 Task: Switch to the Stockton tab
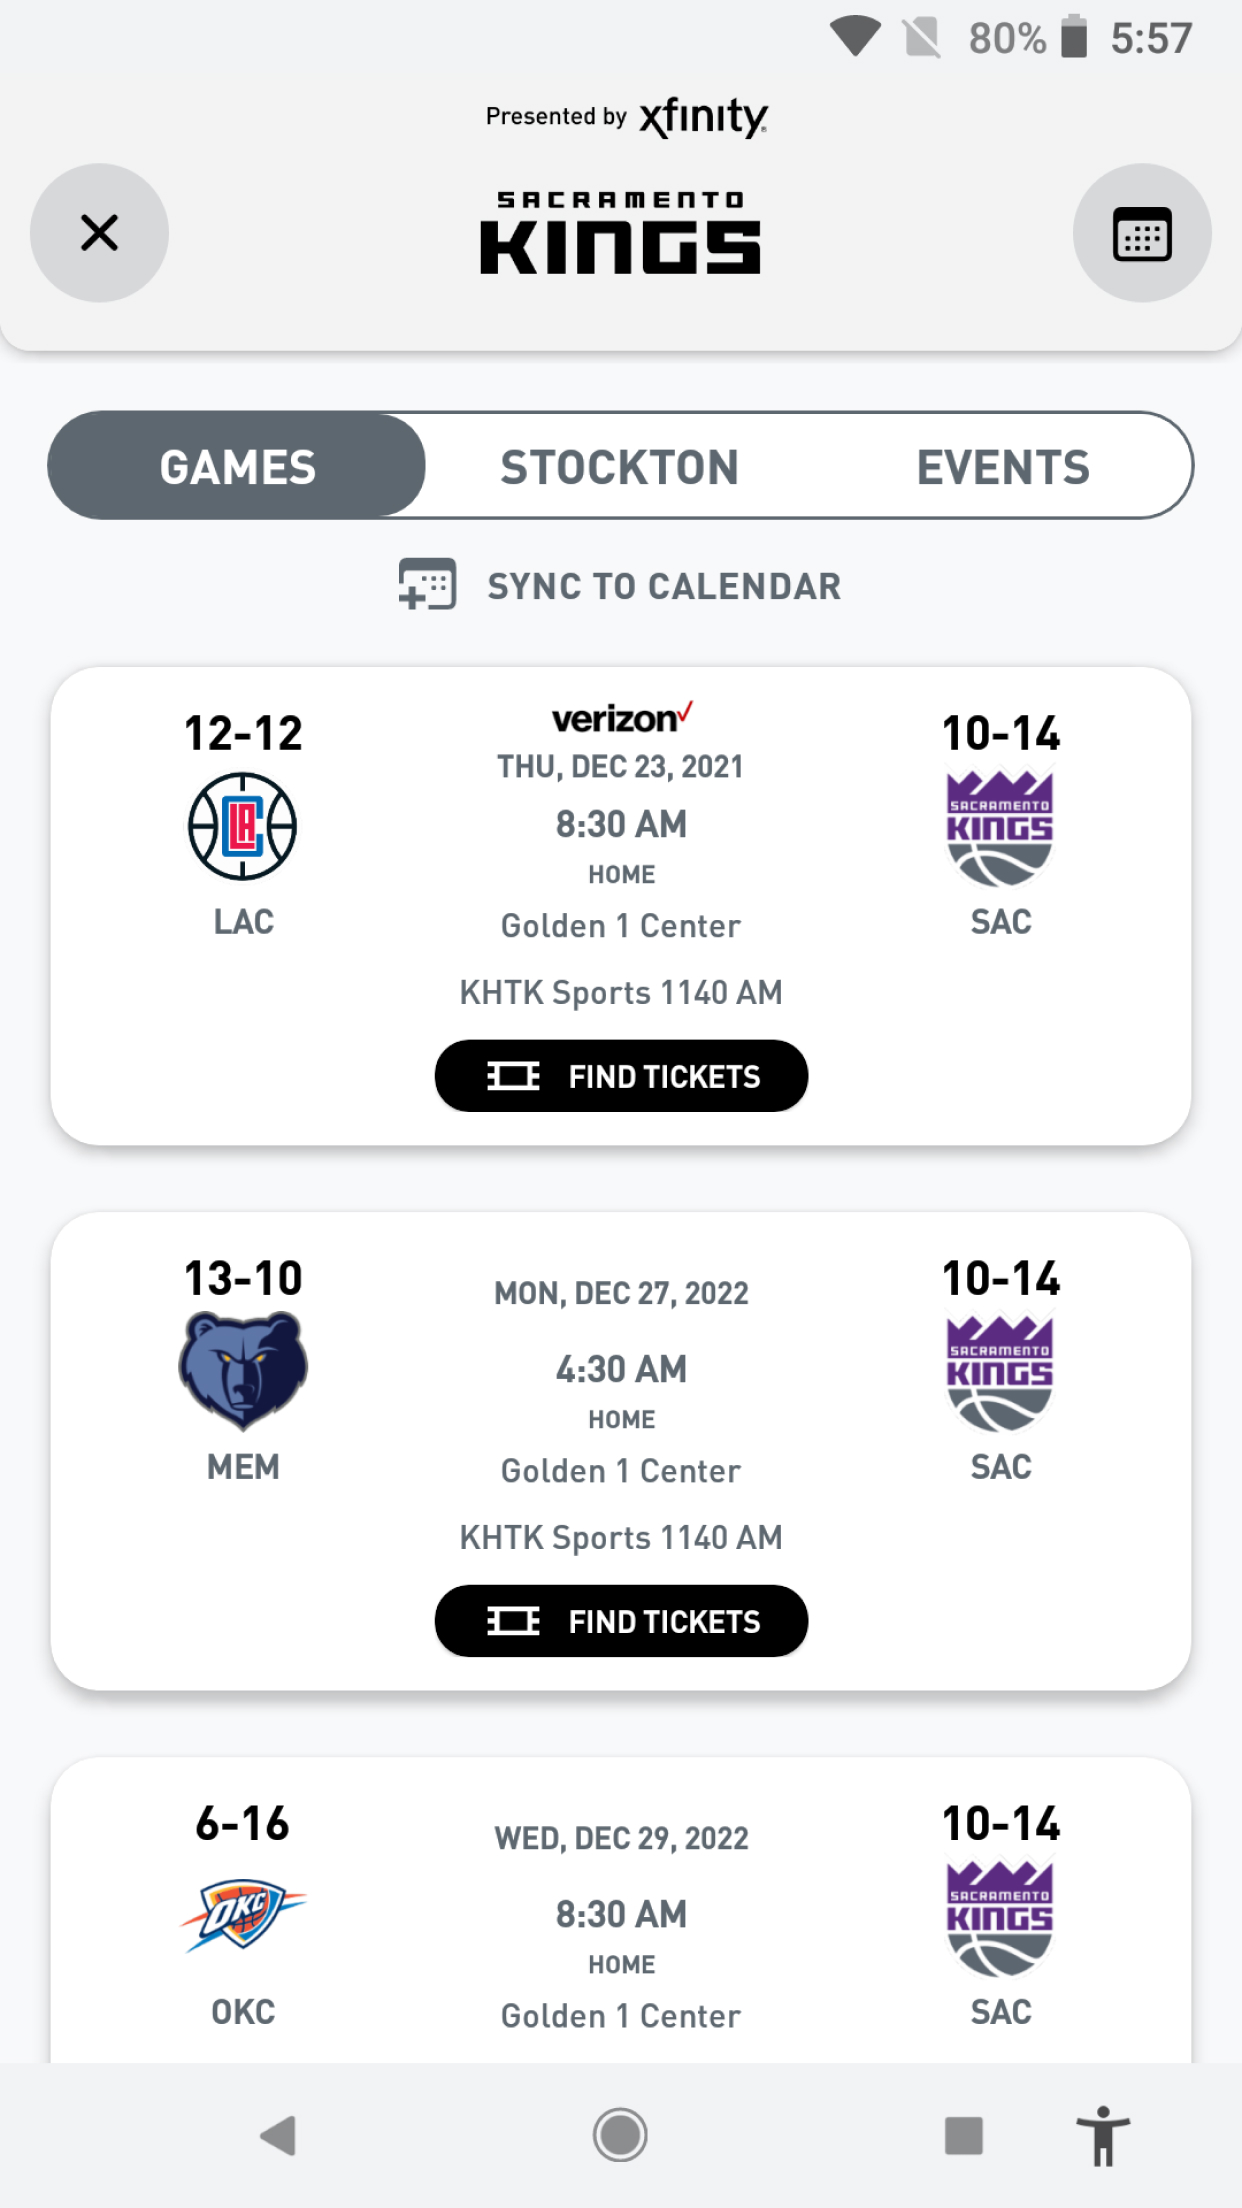pyautogui.click(x=620, y=467)
